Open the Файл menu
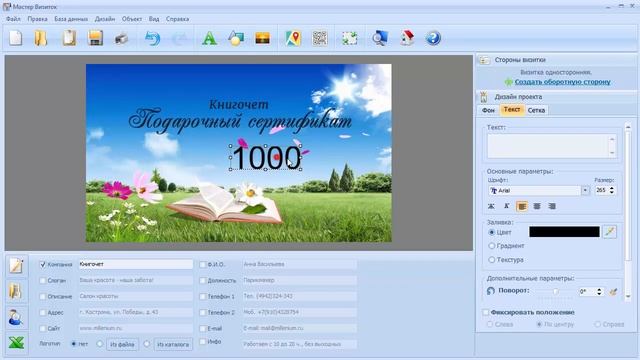Viewport: 640px width, 360px height. [x=13, y=19]
